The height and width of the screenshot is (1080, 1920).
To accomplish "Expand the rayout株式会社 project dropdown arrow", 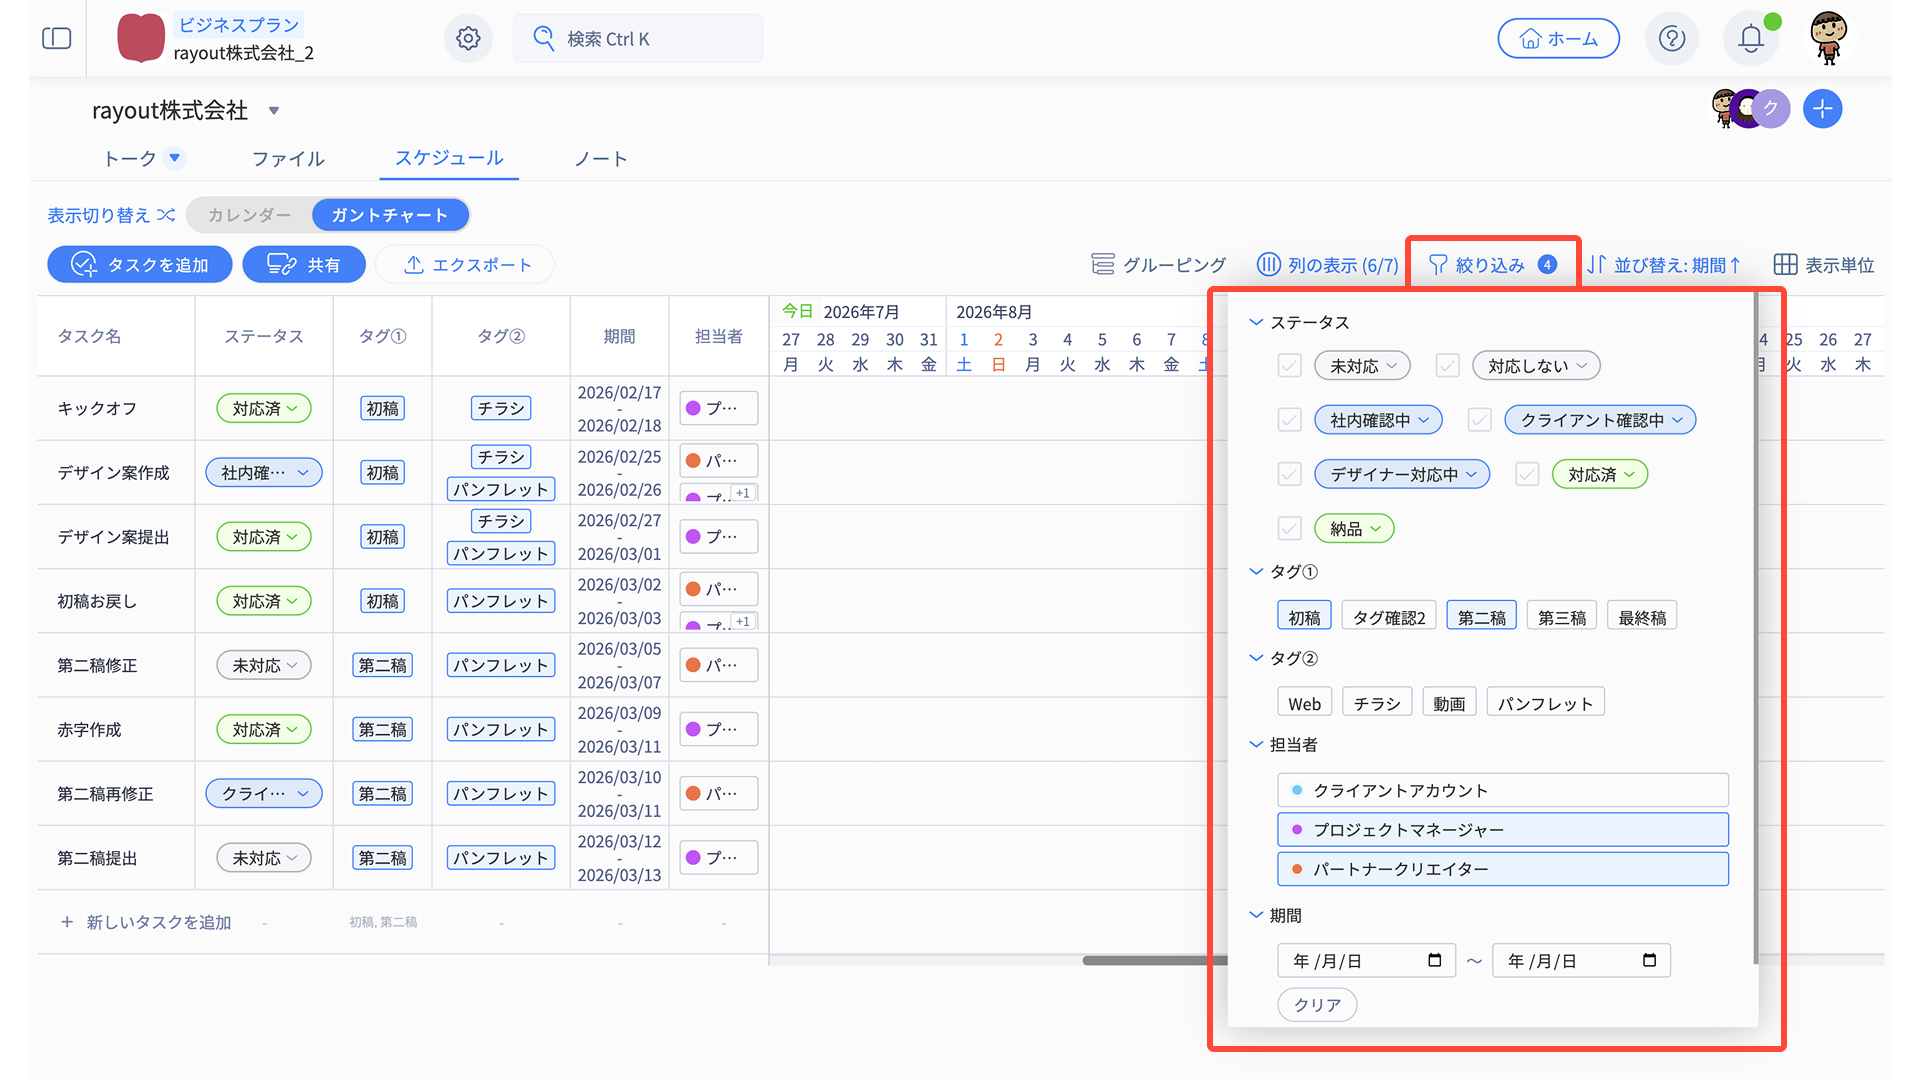I will [x=274, y=111].
